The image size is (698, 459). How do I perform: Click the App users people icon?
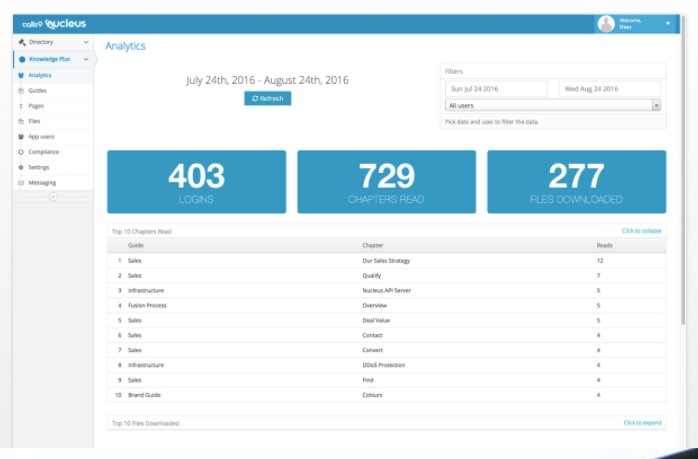[x=21, y=137]
